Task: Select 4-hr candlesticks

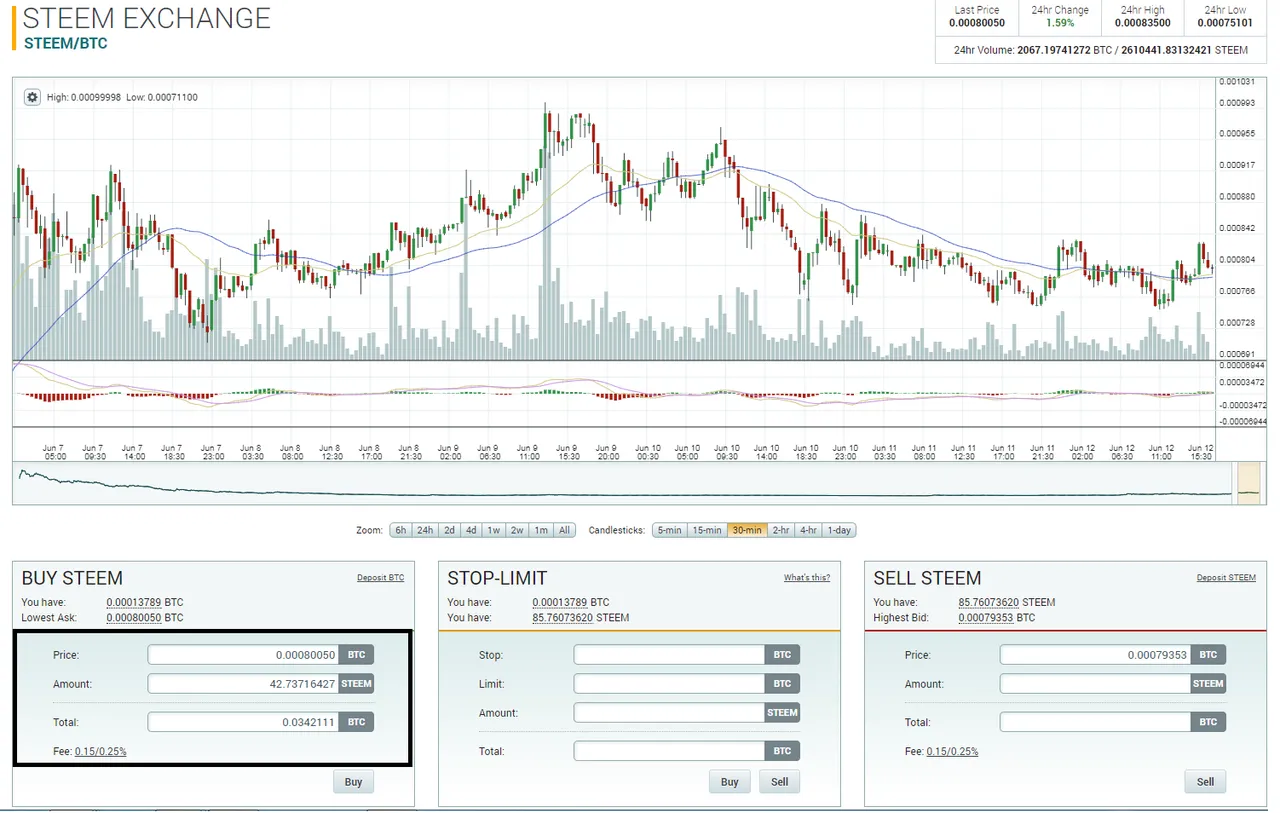Action: (x=808, y=530)
